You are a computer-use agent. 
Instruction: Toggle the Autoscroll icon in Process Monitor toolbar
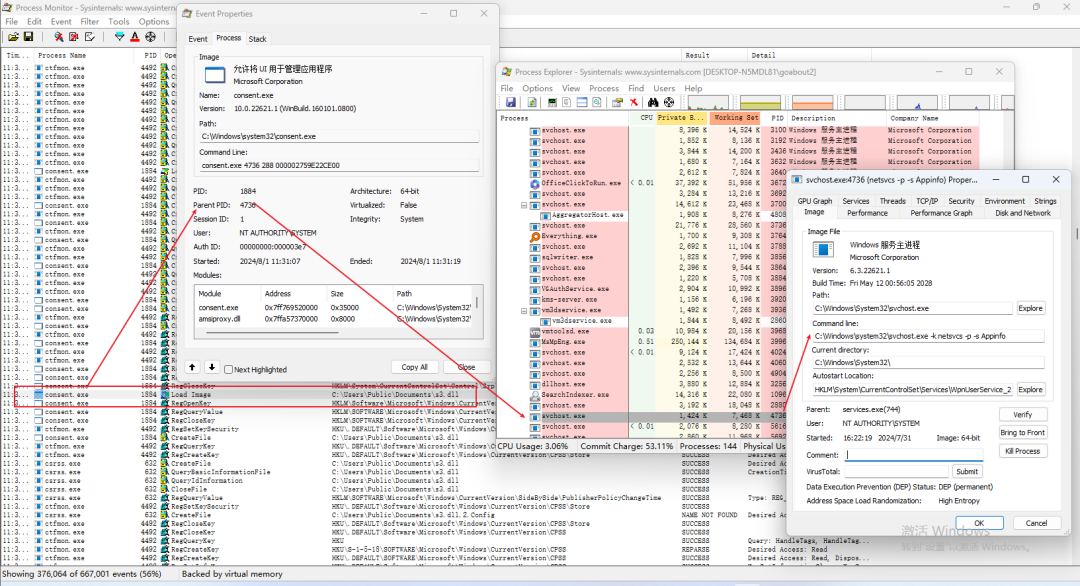pos(74,37)
